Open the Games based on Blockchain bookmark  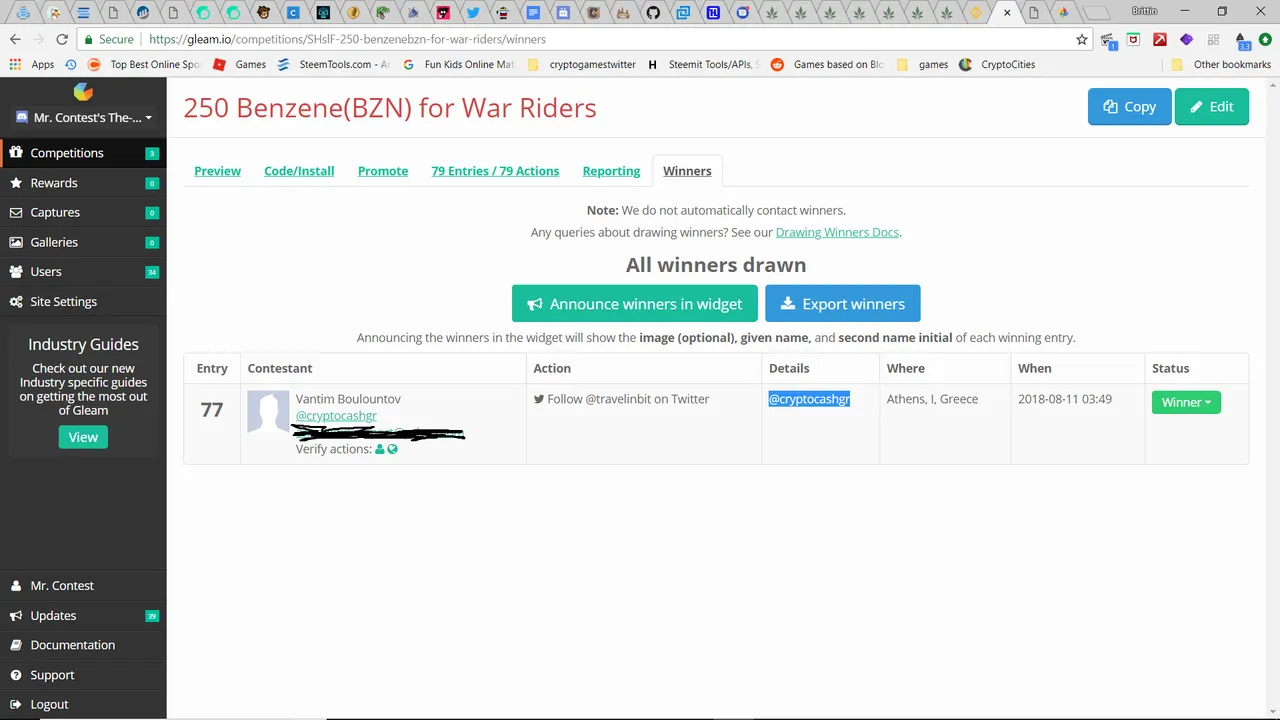click(x=827, y=64)
